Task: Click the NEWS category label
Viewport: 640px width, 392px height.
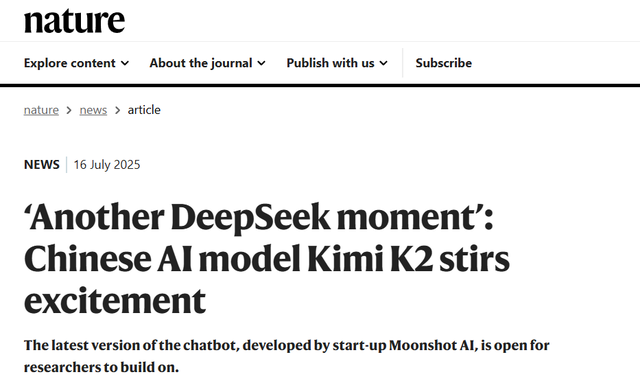Action: pos(42,165)
